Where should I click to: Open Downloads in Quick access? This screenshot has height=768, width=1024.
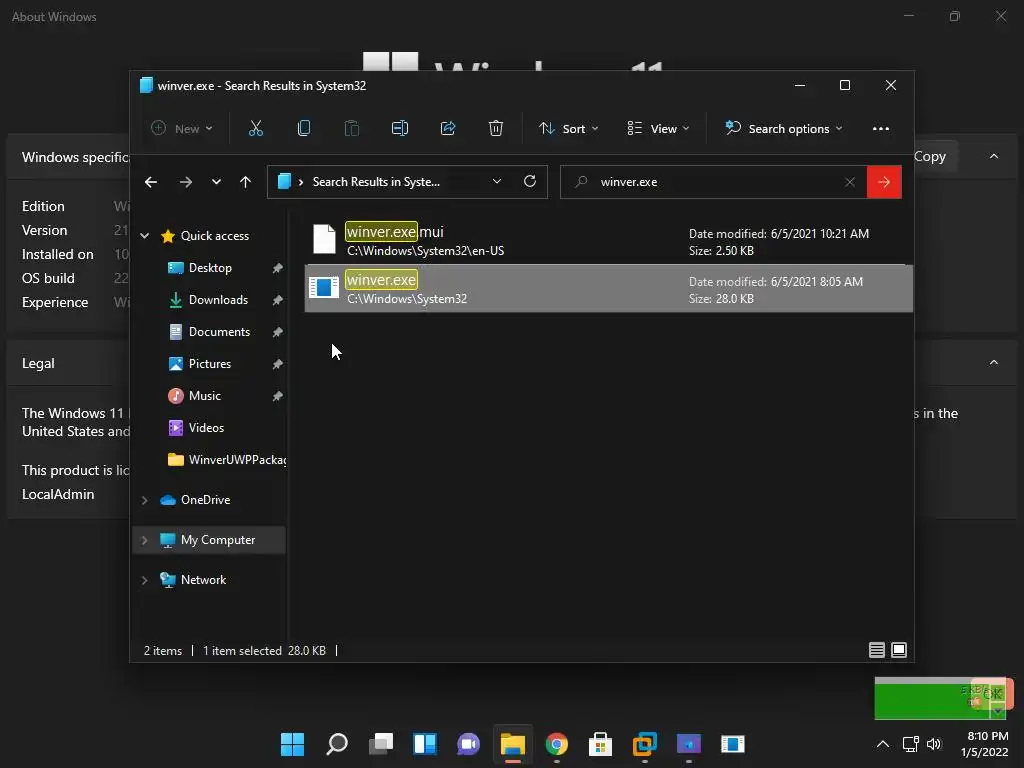[x=218, y=300]
